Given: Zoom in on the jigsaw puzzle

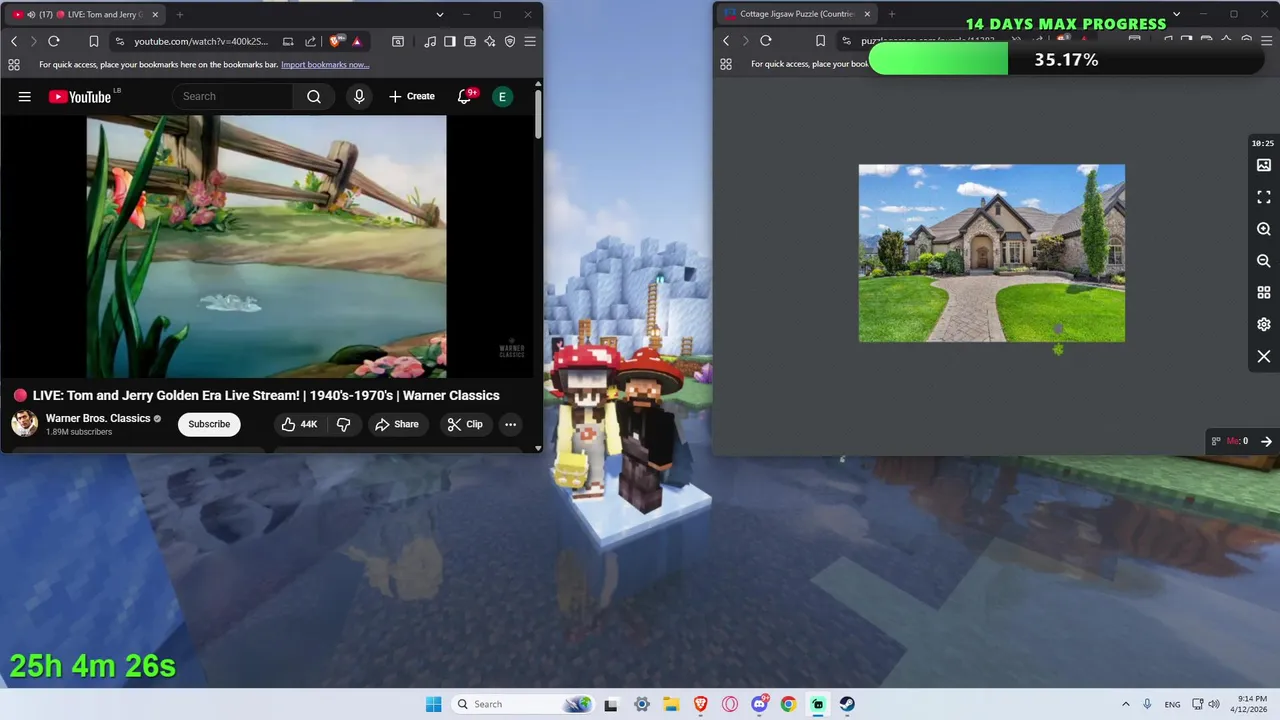Looking at the screenshot, I should [1264, 229].
